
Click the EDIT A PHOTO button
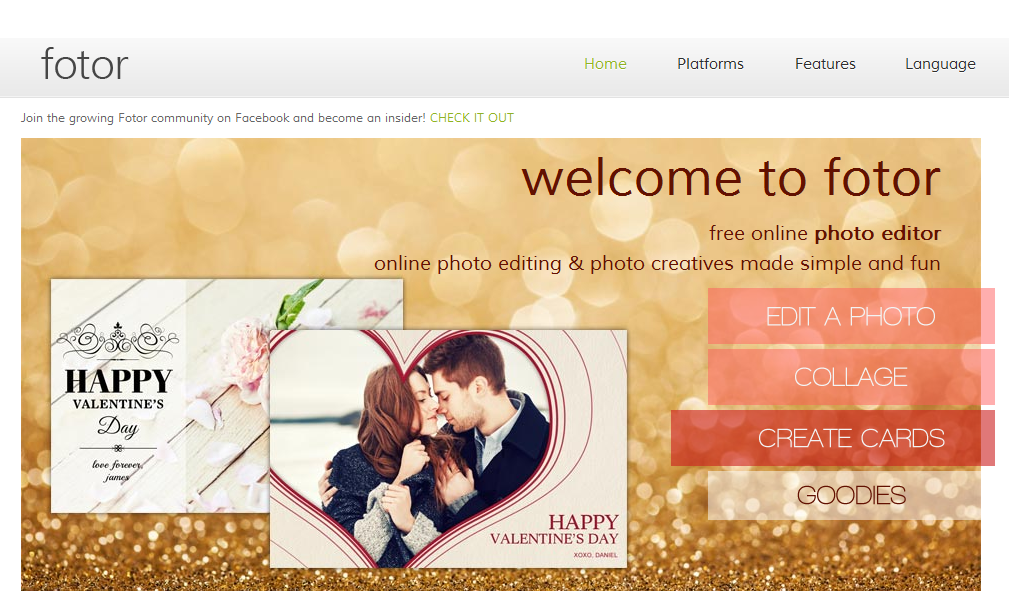point(851,316)
